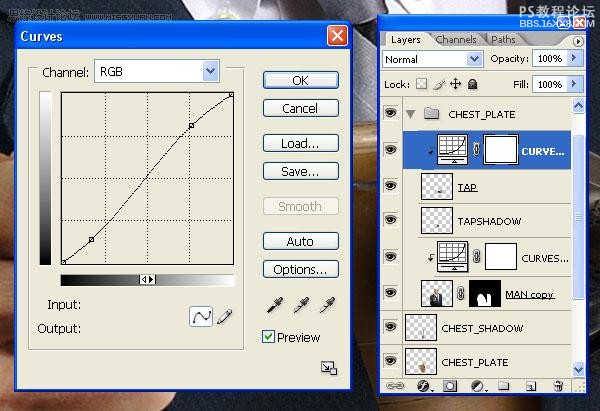Select the white point eyedropper
The height and width of the screenshot is (411, 600).
pyautogui.click(x=327, y=305)
